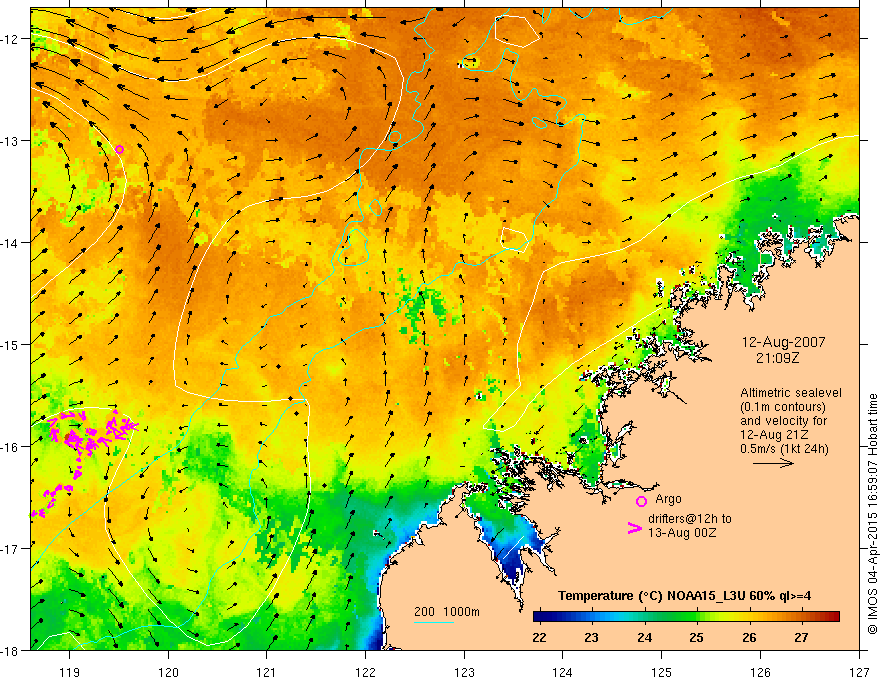Click latitude axis label '-13'
This screenshot has height=680, width=880.
[10, 141]
